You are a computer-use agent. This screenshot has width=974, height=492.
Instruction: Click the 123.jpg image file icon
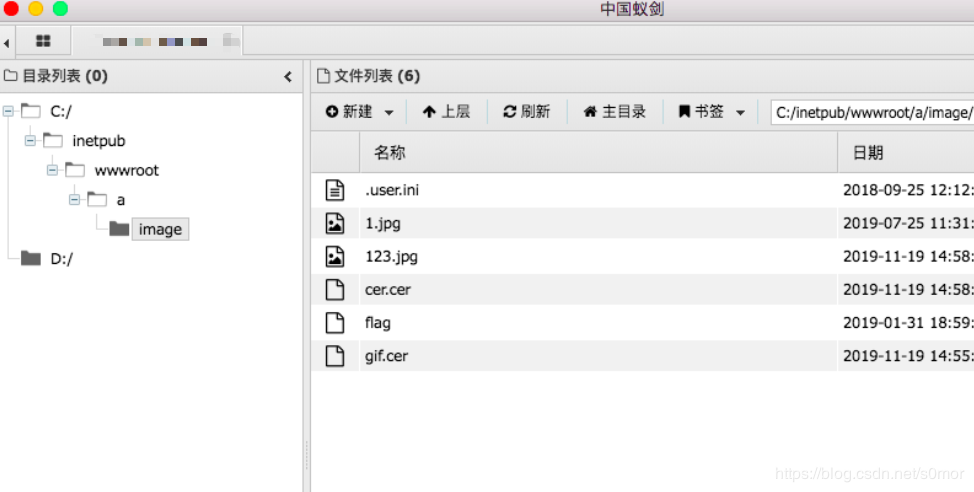335,256
